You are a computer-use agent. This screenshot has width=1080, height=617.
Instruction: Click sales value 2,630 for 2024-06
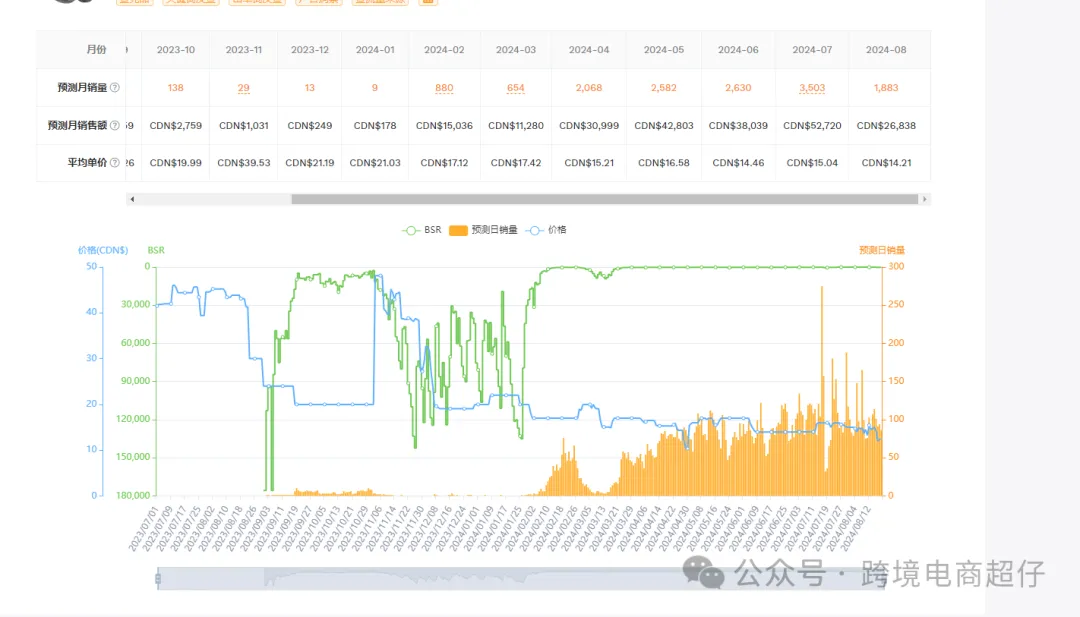[738, 87]
